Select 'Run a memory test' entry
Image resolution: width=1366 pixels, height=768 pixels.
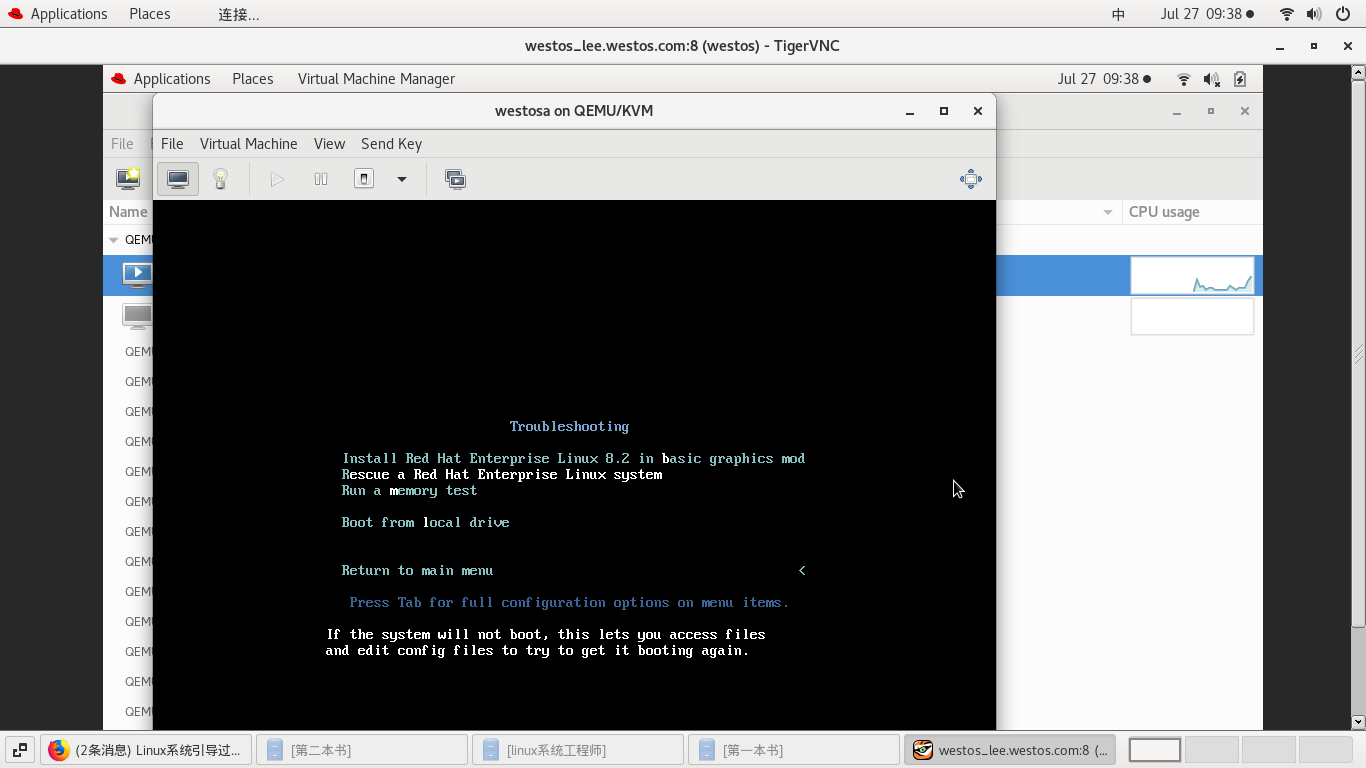pos(409,490)
